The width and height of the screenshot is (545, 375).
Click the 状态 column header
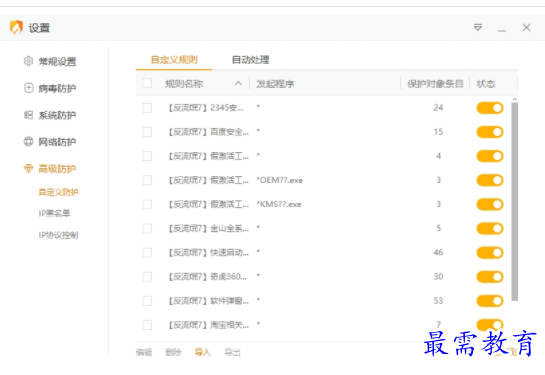pos(486,84)
